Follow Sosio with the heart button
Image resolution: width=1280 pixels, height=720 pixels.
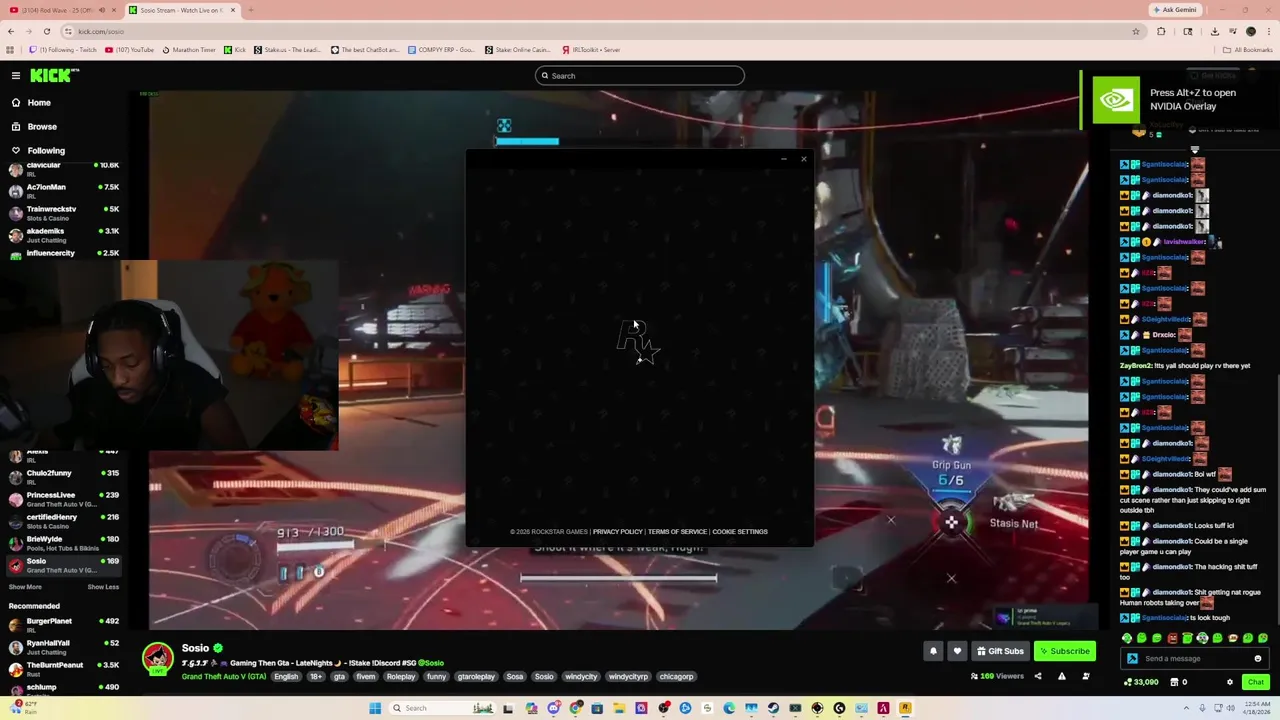(957, 651)
